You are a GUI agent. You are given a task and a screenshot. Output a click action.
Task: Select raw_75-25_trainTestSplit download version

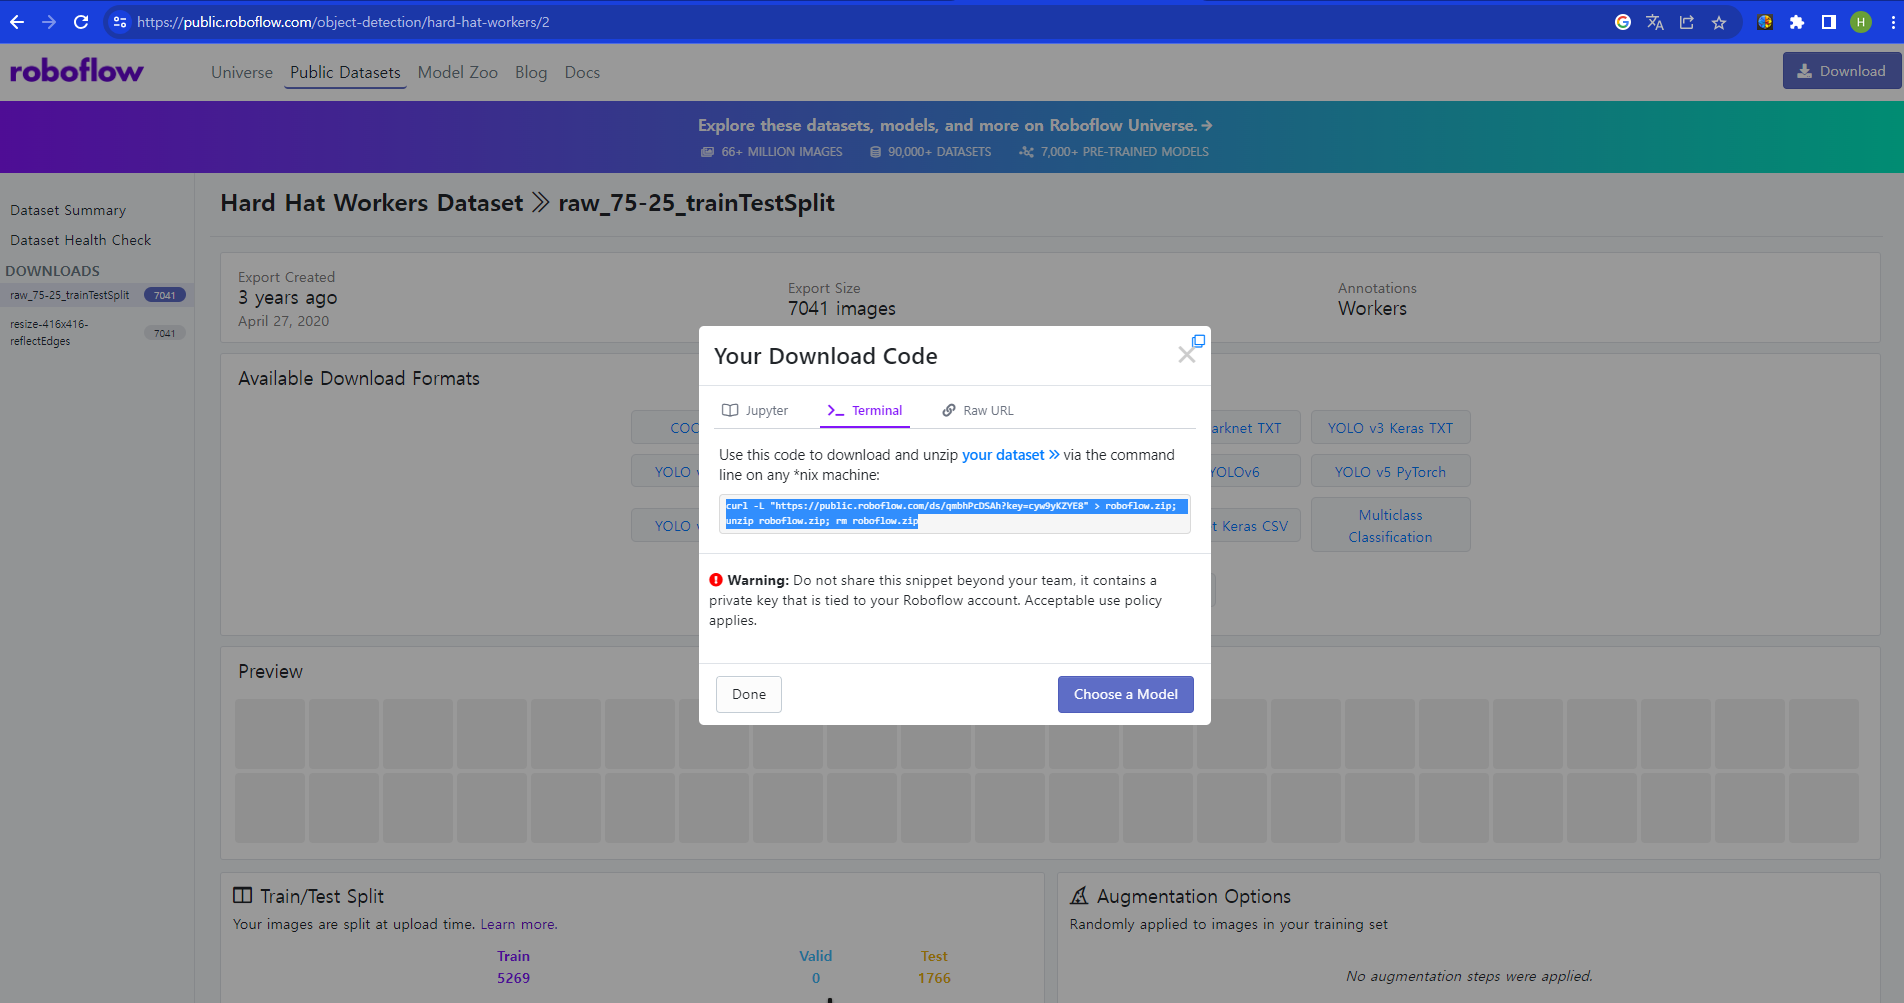(x=97, y=295)
